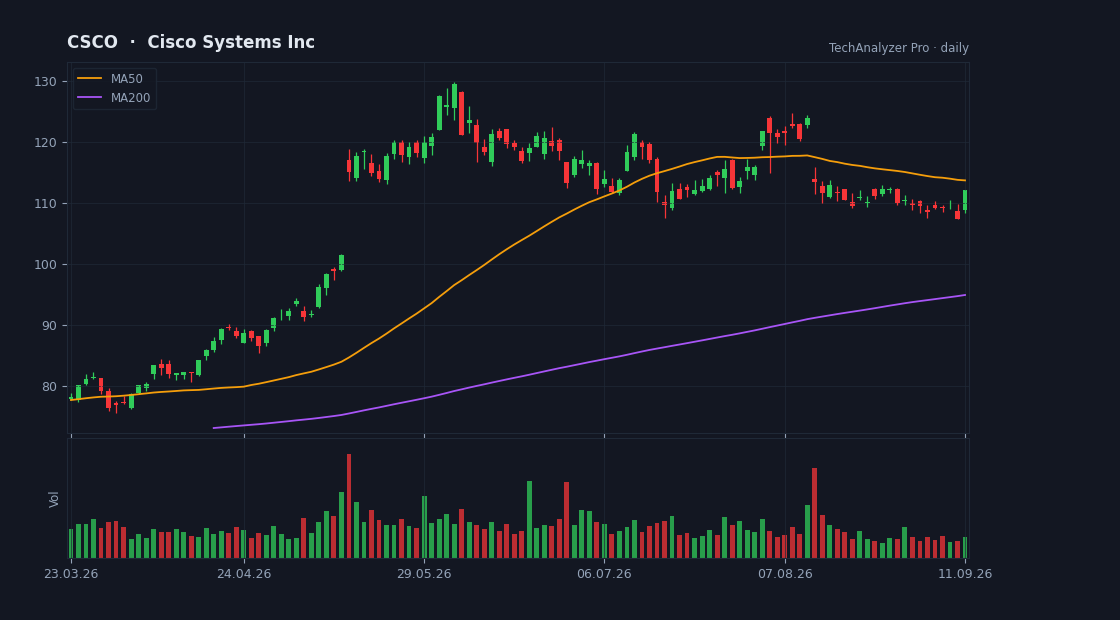1120x620 pixels.
Task: Select the MA200 legend entry
Action: point(114,98)
